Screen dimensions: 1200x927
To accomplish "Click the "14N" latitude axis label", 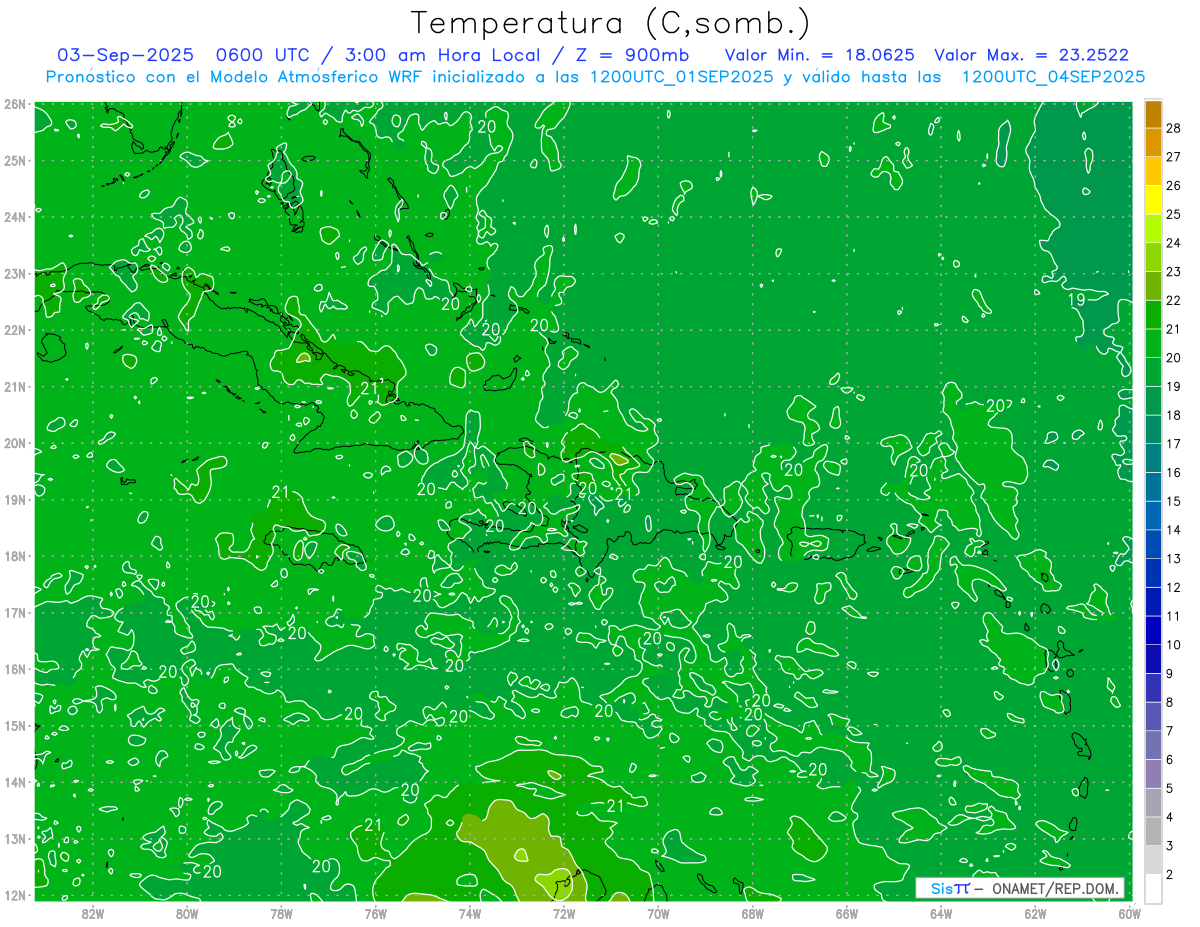I will 15,782.
